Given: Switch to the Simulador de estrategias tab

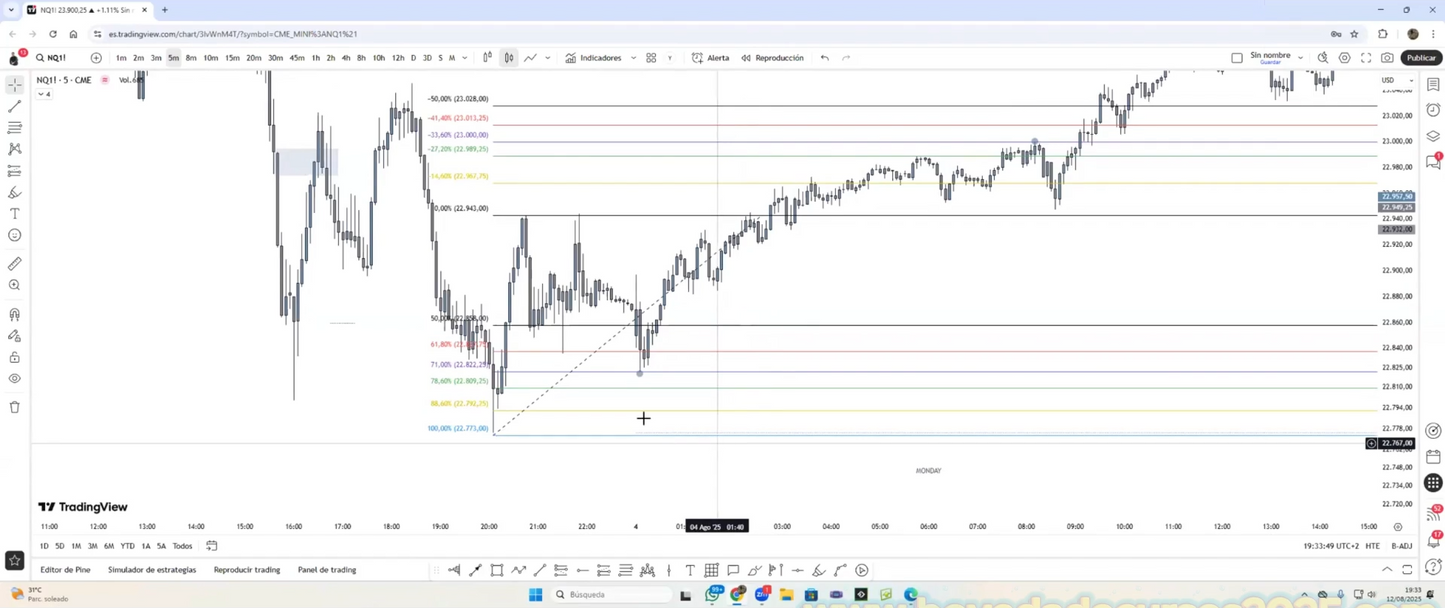Looking at the screenshot, I should coord(152,570).
